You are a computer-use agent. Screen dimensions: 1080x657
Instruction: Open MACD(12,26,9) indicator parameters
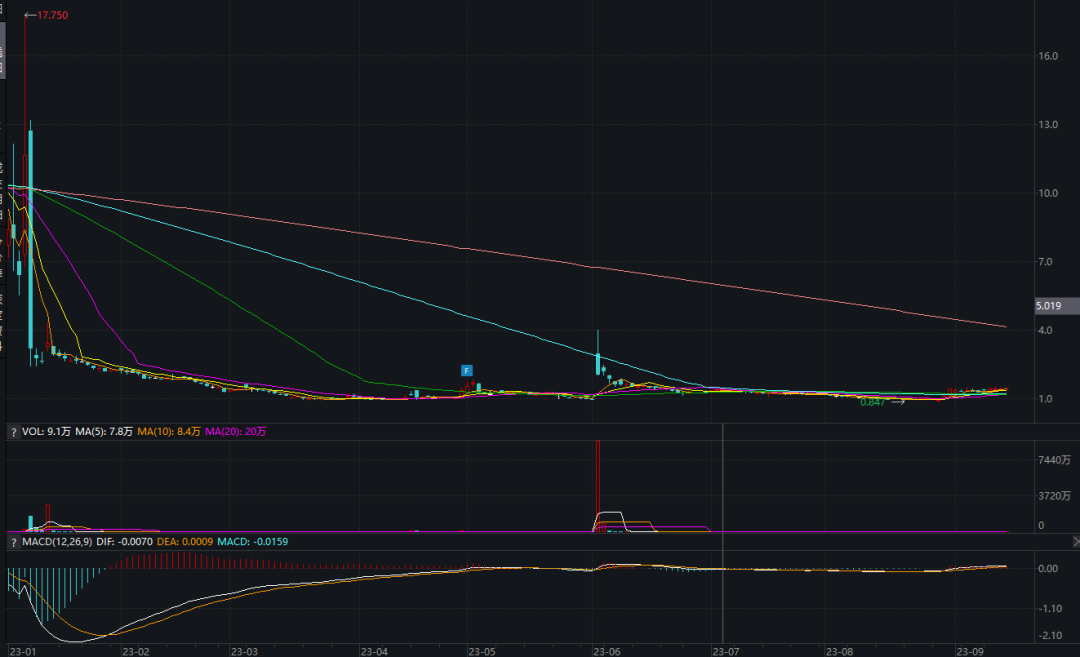(x=57, y=542)
